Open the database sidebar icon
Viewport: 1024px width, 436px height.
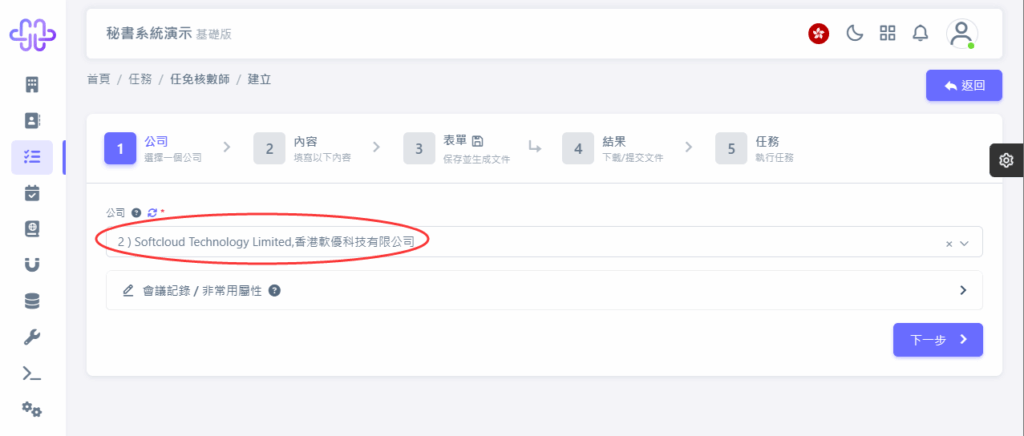click(32, 301)
